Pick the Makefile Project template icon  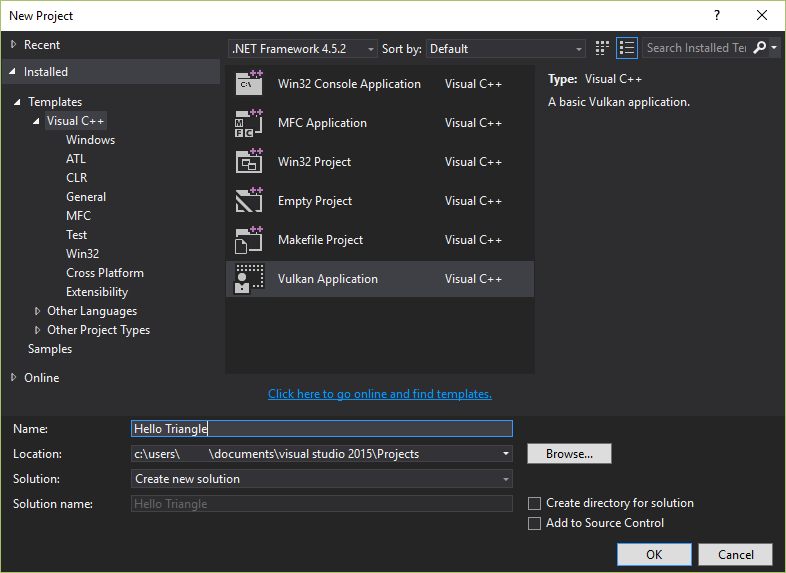248,240
